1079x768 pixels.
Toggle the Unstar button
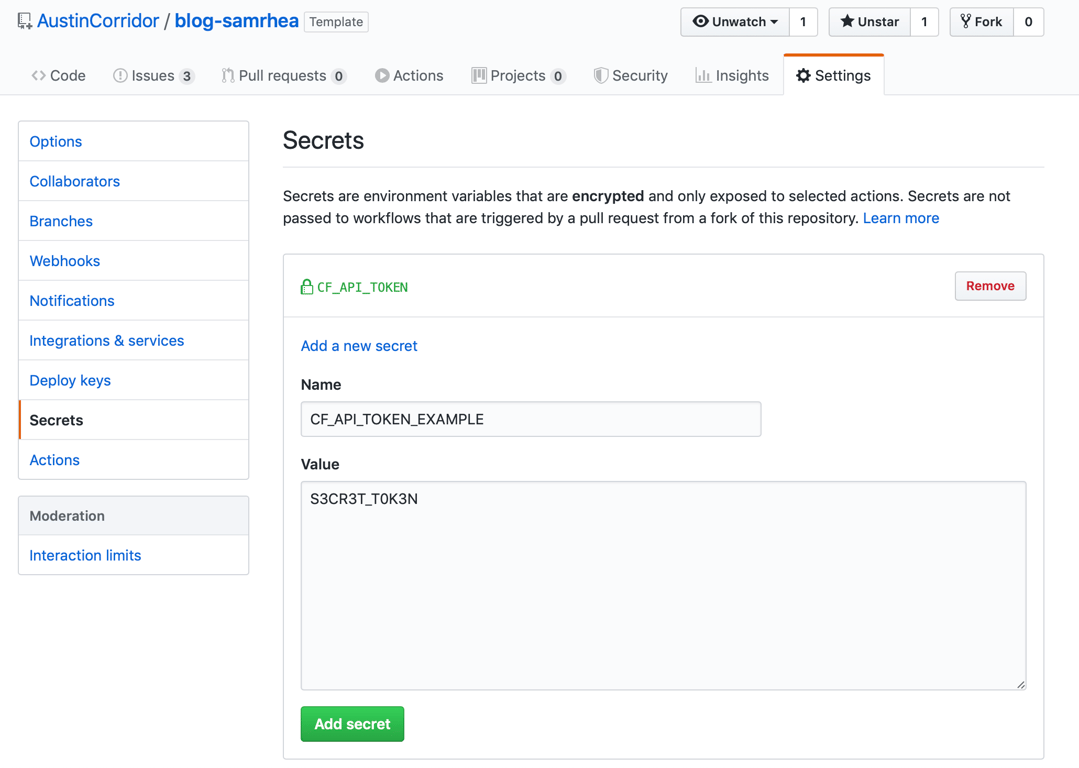click(870, 21)
